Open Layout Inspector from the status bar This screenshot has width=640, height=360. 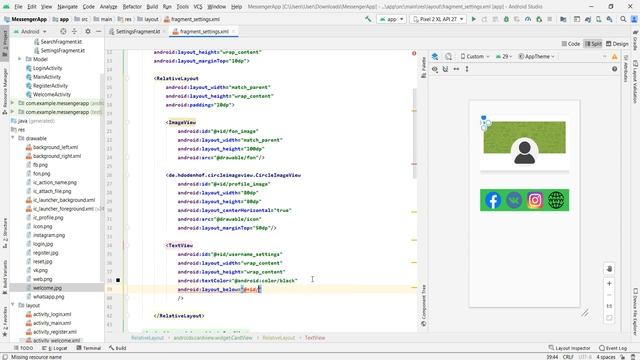[x=569, y=348]
